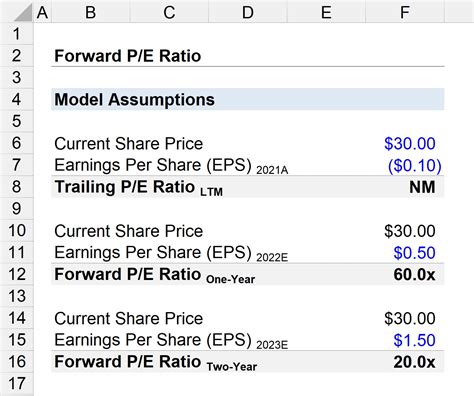Screen dimensions: 474x396
Task: Click 'Earnings Per Share (EPS) 2023E' label
Action: (x=171, y=340)
